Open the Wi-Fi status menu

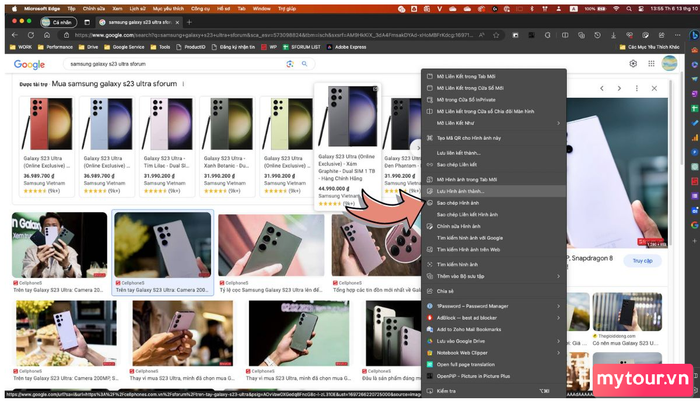click(x=616, y=8)
